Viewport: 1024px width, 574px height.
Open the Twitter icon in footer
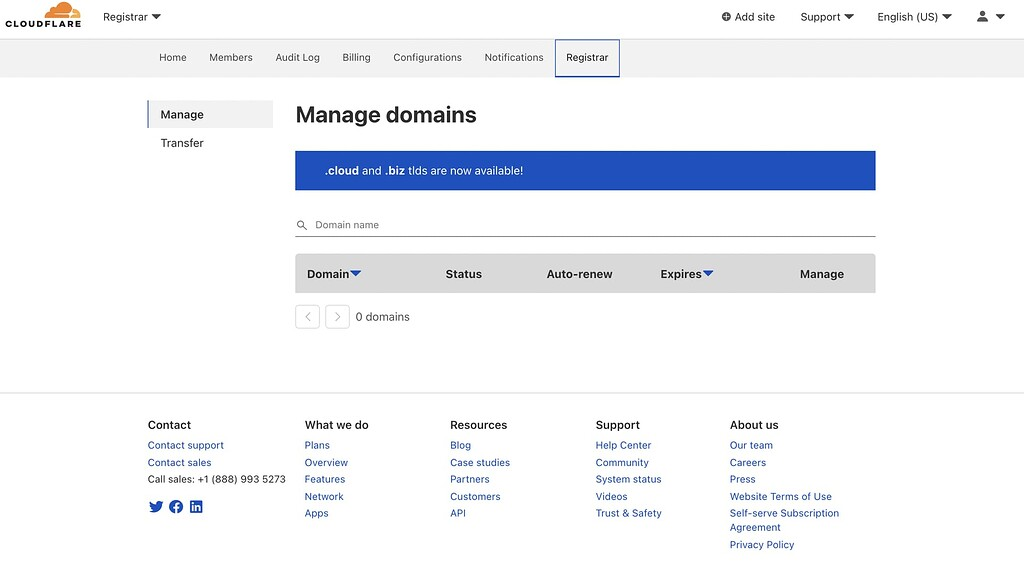point(155,507)
